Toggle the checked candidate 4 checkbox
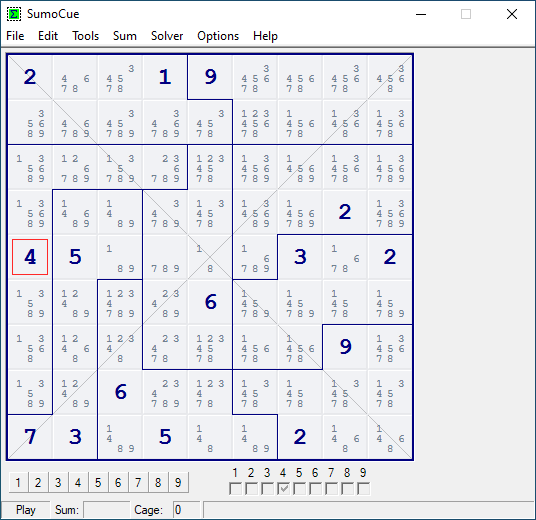The height and width of the screenshot is (520, 536). (283, 489)
